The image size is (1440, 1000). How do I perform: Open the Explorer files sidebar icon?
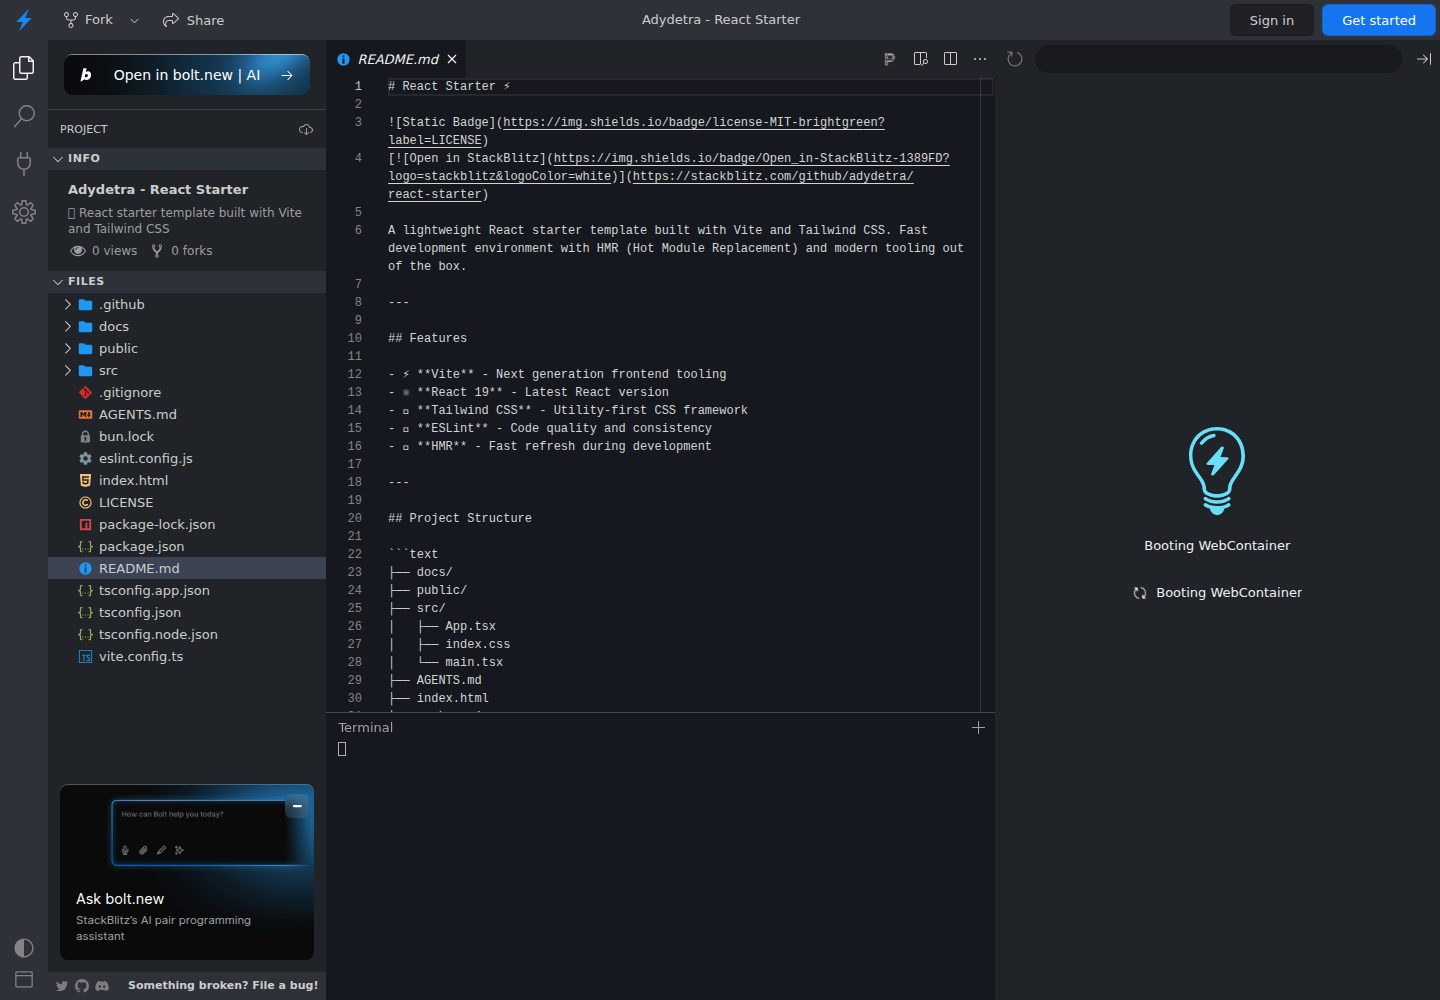[24, 68]
